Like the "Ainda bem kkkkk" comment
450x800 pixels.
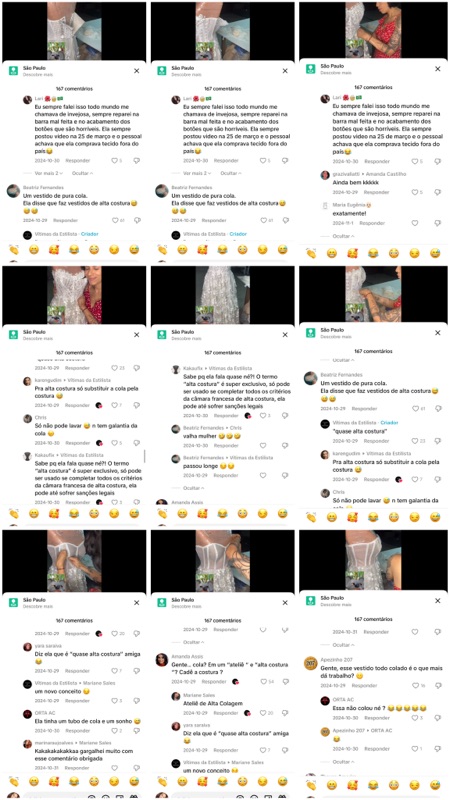click(x=415, y=192)
